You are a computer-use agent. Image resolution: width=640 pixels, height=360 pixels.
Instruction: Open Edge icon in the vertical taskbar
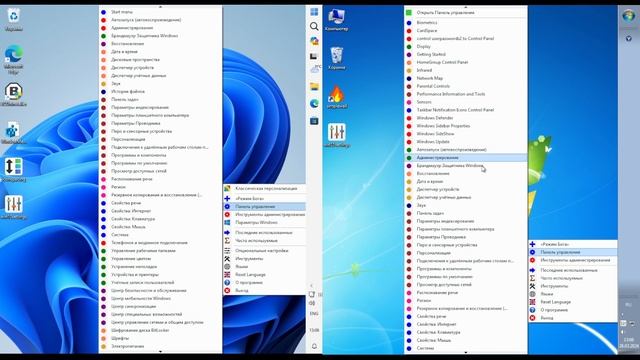[x=314, y=104]
